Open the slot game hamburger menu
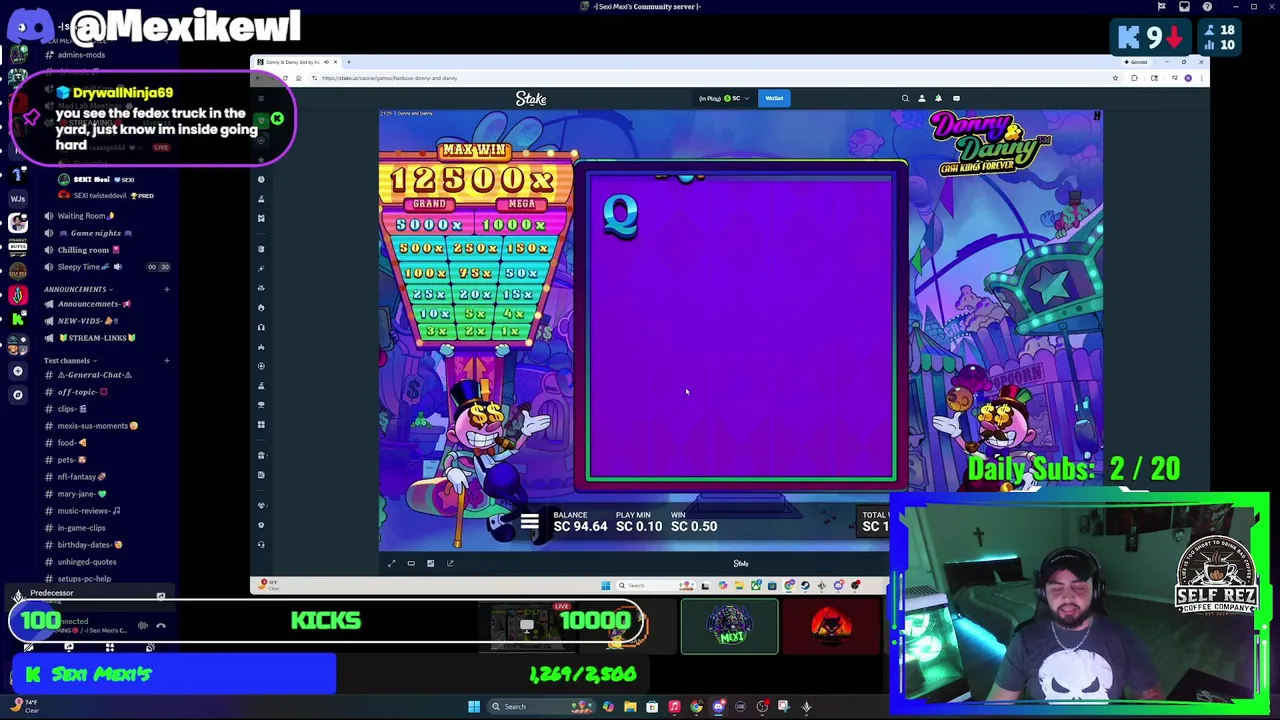The height and width of the screenshot is (720, 1280). click(529, 523)
